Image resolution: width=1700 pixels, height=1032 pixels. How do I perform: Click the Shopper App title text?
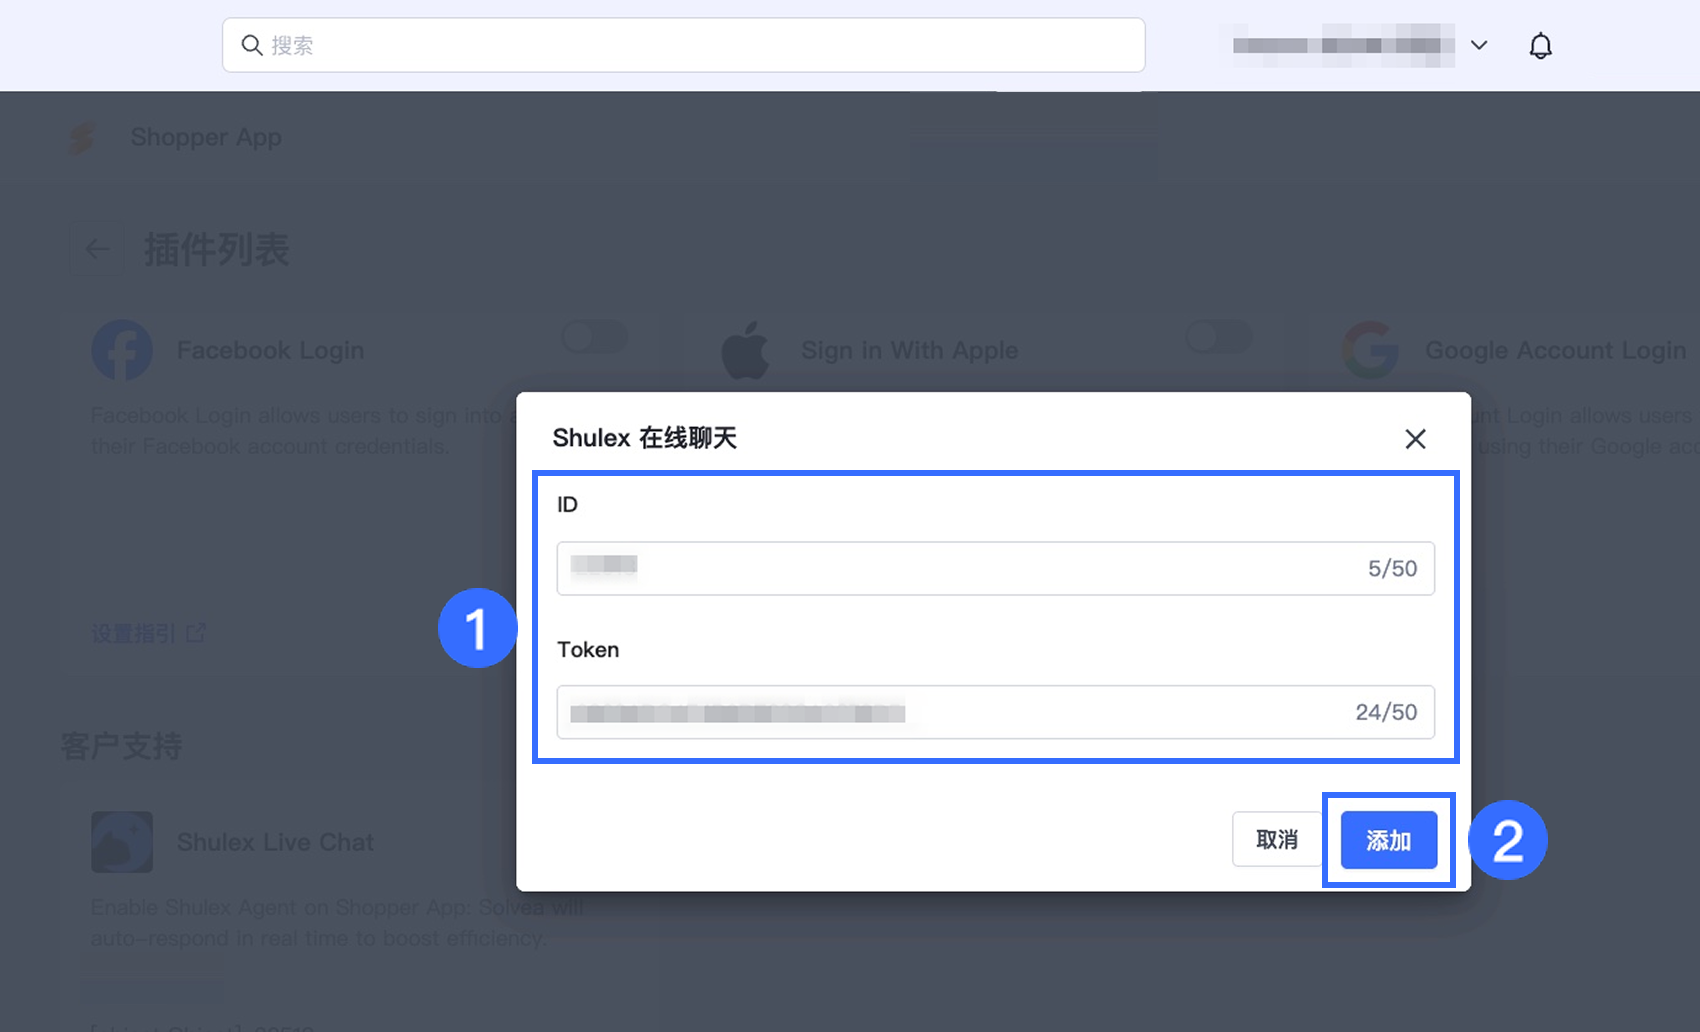[206, 137]
